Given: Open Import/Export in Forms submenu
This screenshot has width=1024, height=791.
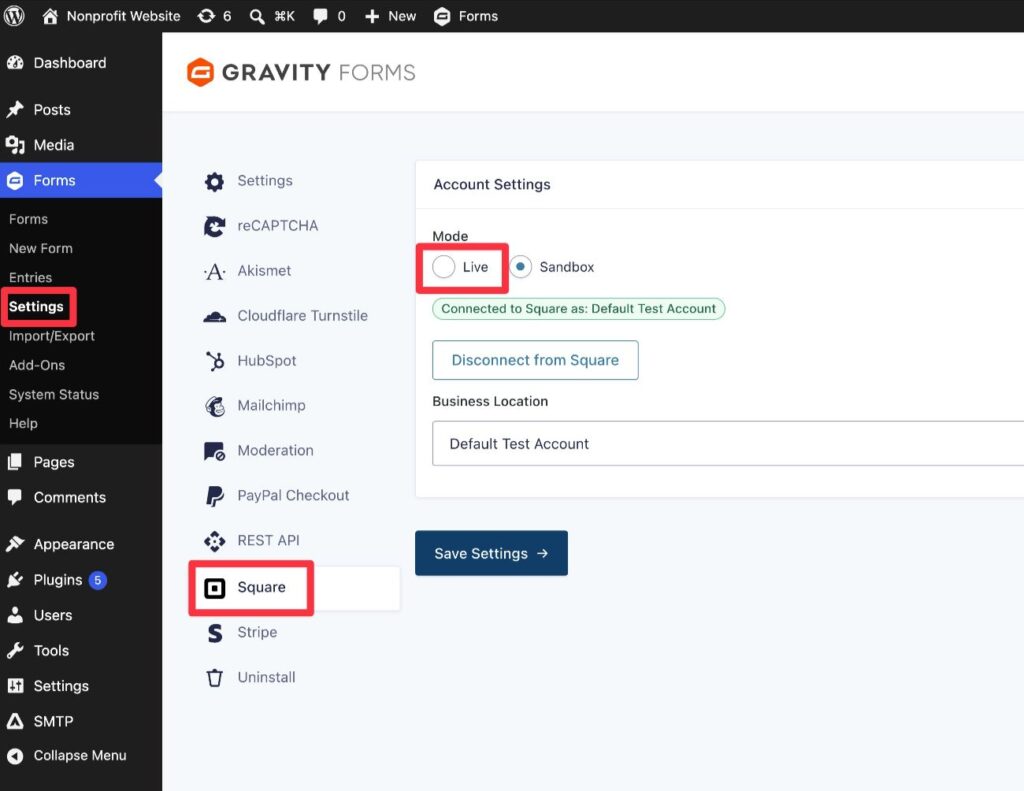Looking at the screenshot, I should 52,336.
